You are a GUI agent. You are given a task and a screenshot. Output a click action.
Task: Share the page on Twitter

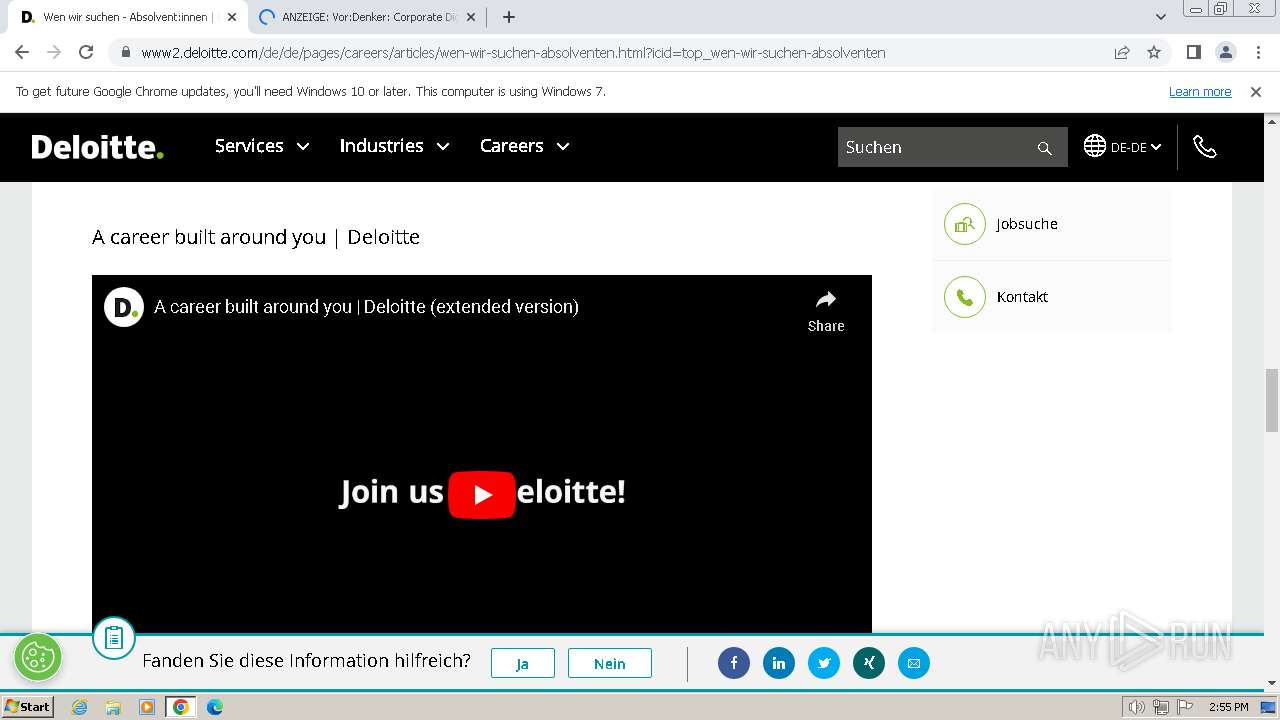(x=824, y=663)
